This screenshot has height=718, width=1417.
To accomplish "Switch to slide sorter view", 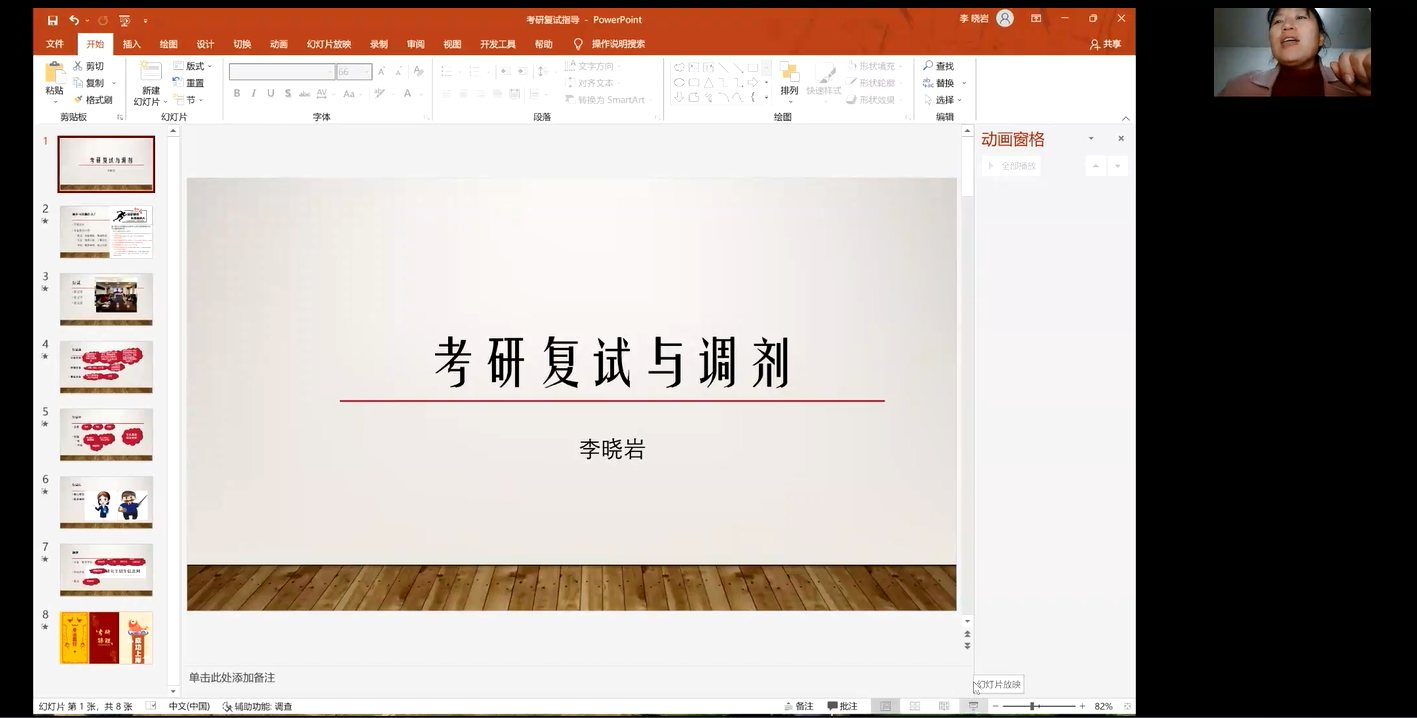I will 914,706.
